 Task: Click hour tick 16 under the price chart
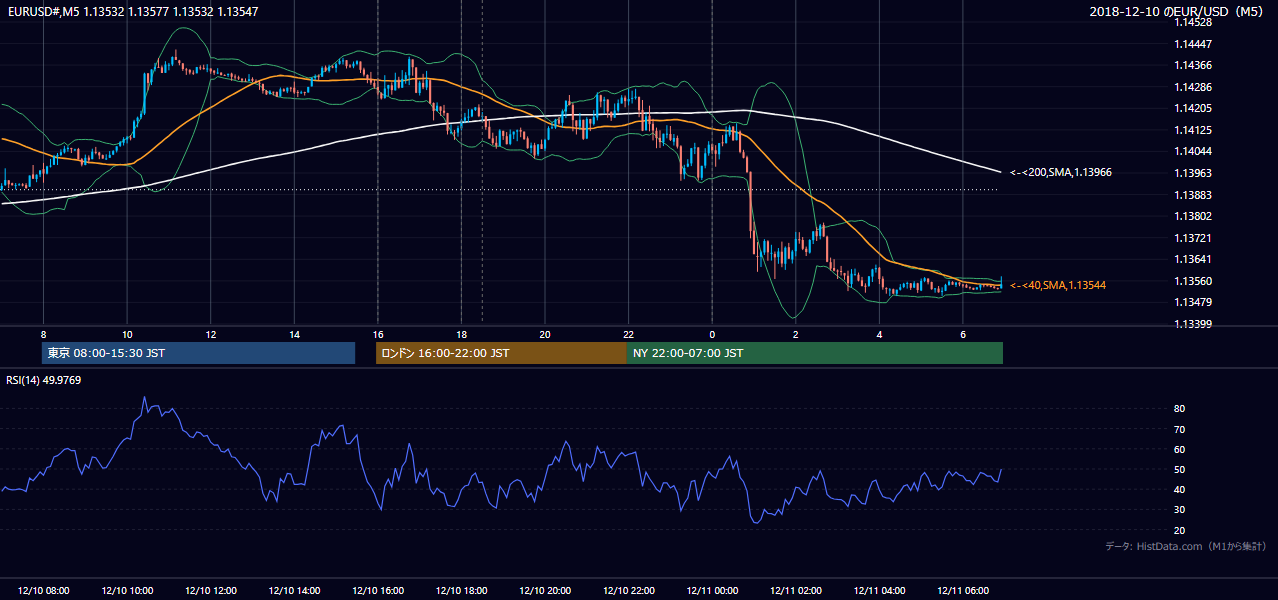coord(378,334)
